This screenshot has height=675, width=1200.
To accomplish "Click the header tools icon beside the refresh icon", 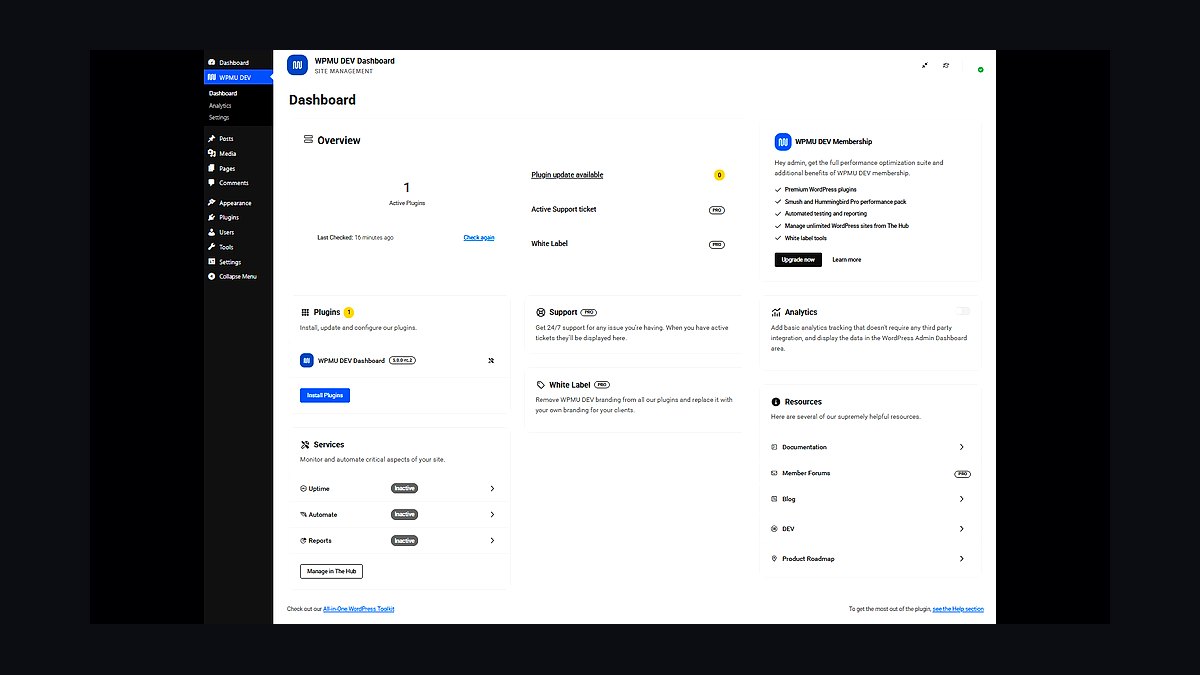I will pyautogui.click(x=925, y=65).
